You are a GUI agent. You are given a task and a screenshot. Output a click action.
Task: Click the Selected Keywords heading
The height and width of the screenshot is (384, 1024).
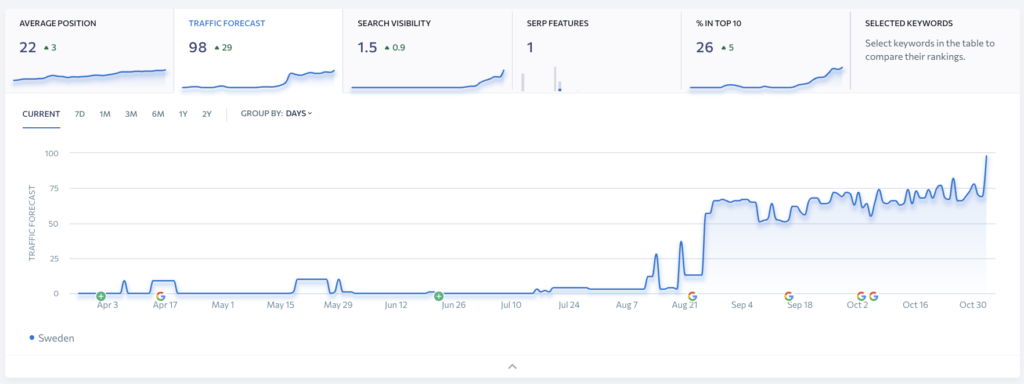pos(909,23)
